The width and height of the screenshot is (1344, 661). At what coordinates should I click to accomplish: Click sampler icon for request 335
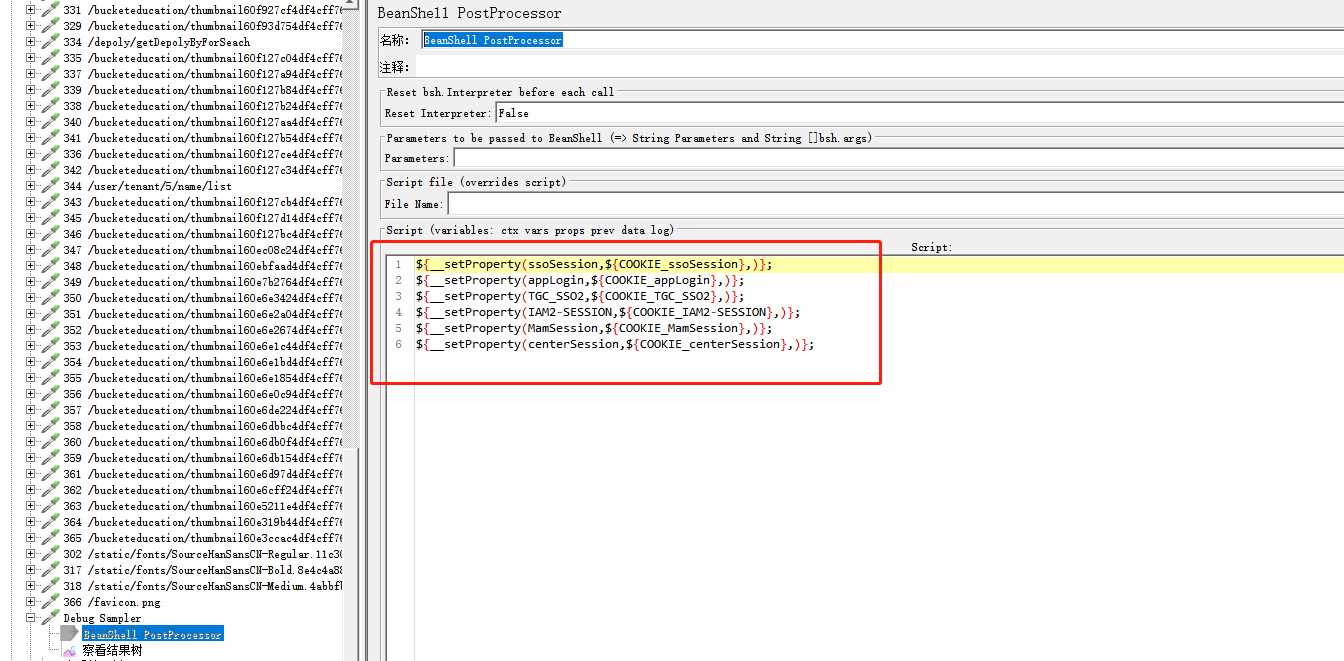[x=50, y=58]
